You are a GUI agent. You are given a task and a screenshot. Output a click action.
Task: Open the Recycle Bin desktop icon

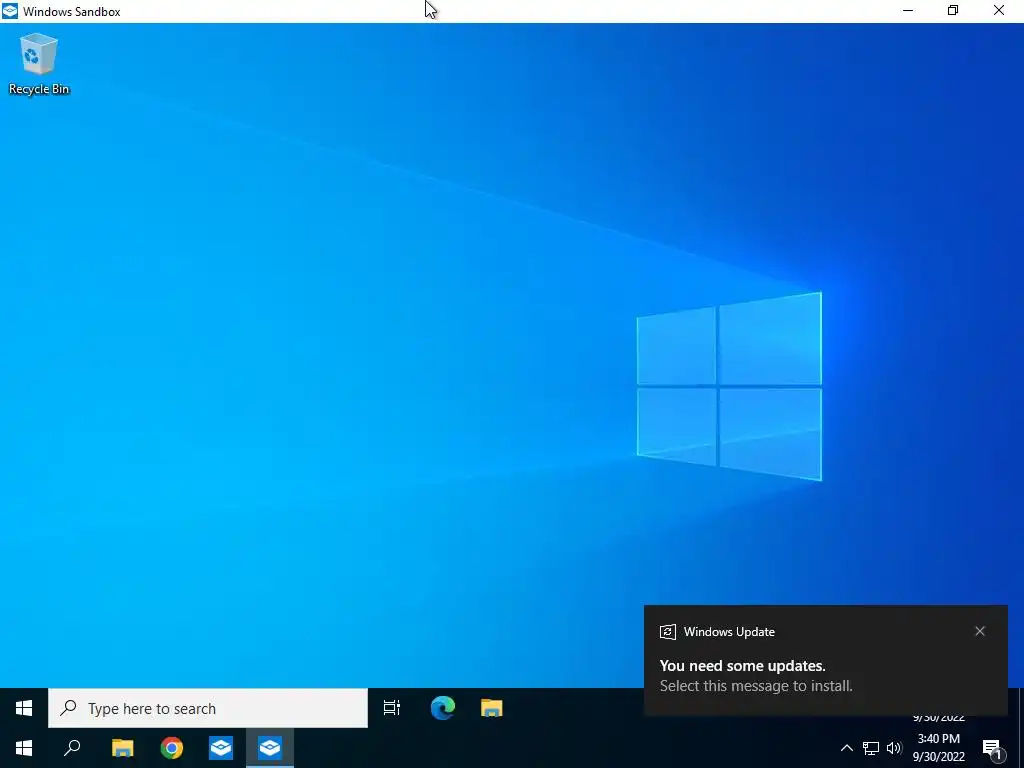click(x=39, y=64)
